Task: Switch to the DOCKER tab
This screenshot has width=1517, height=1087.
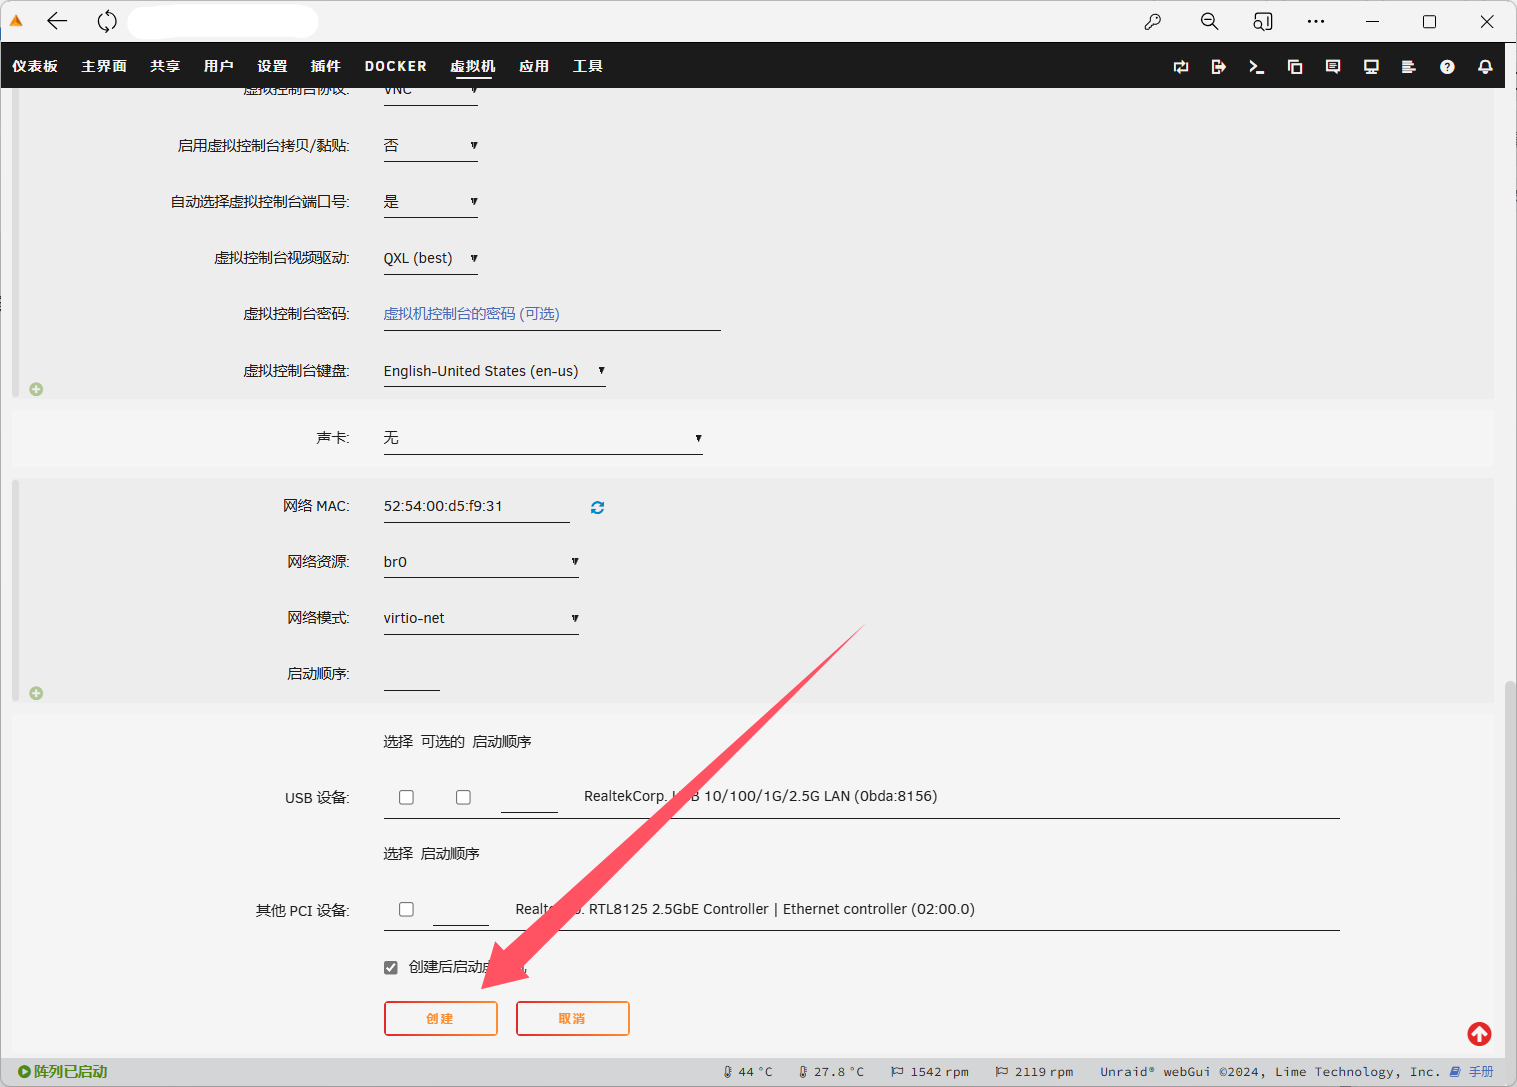Action: [395, 66]
